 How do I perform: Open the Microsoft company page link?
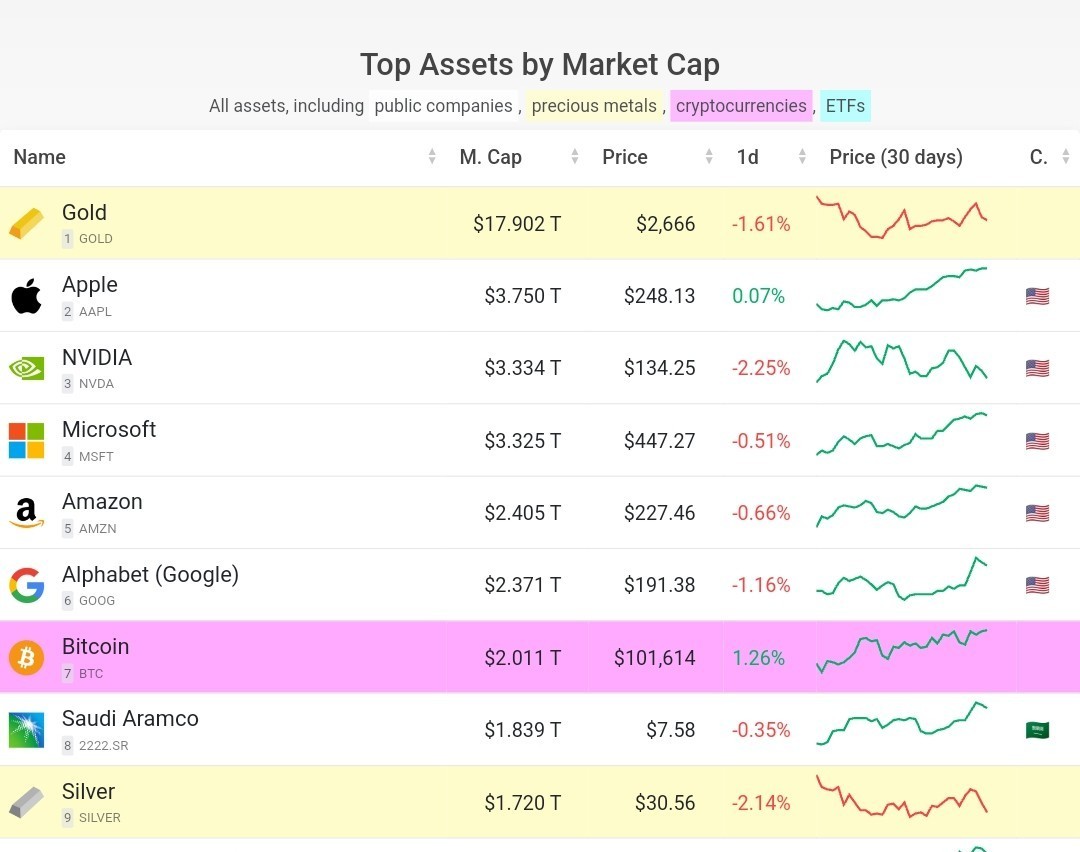tap(109, 429)
